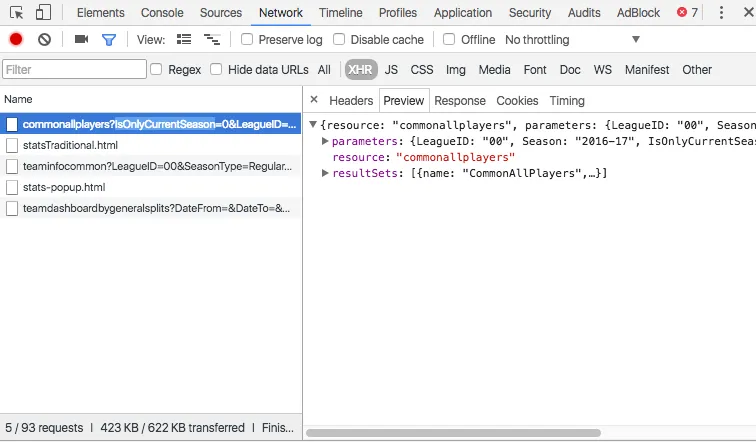Close the DevTools panel
This screenshot has height=442, width=756.
[x=748, y=12]
